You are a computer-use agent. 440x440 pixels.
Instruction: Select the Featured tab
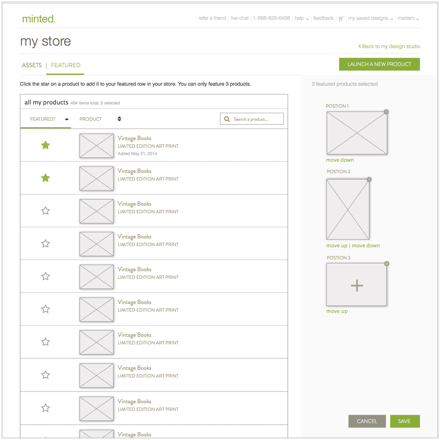pos(66,65)
